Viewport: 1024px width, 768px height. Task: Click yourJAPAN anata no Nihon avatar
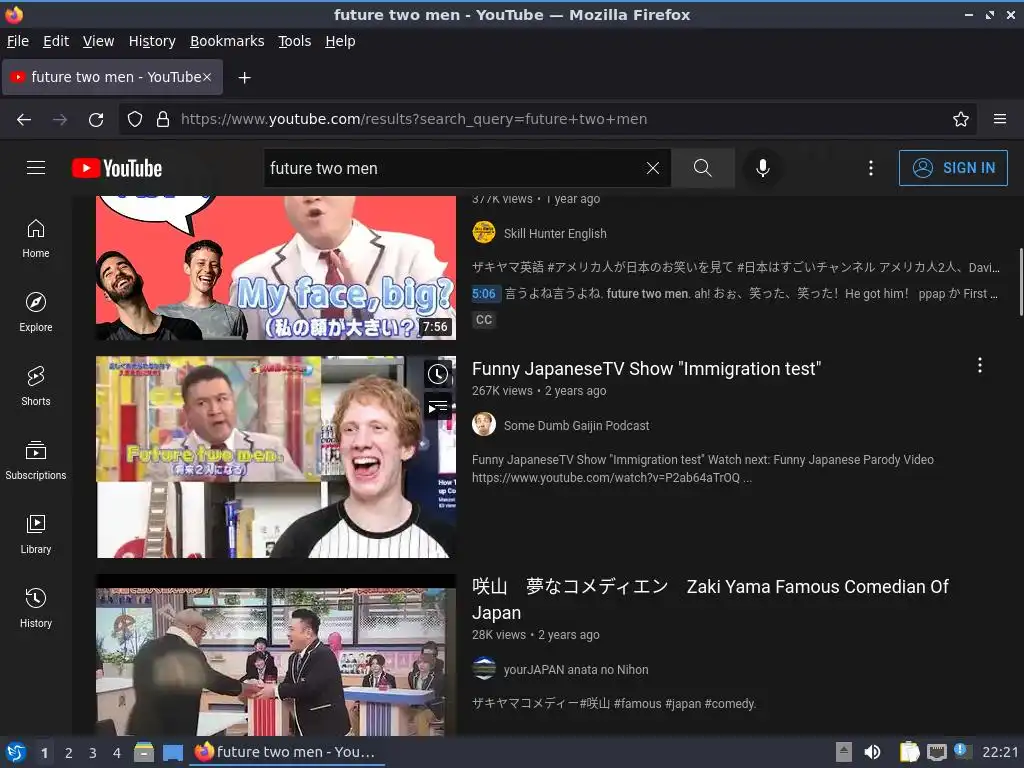coord(484,669)
